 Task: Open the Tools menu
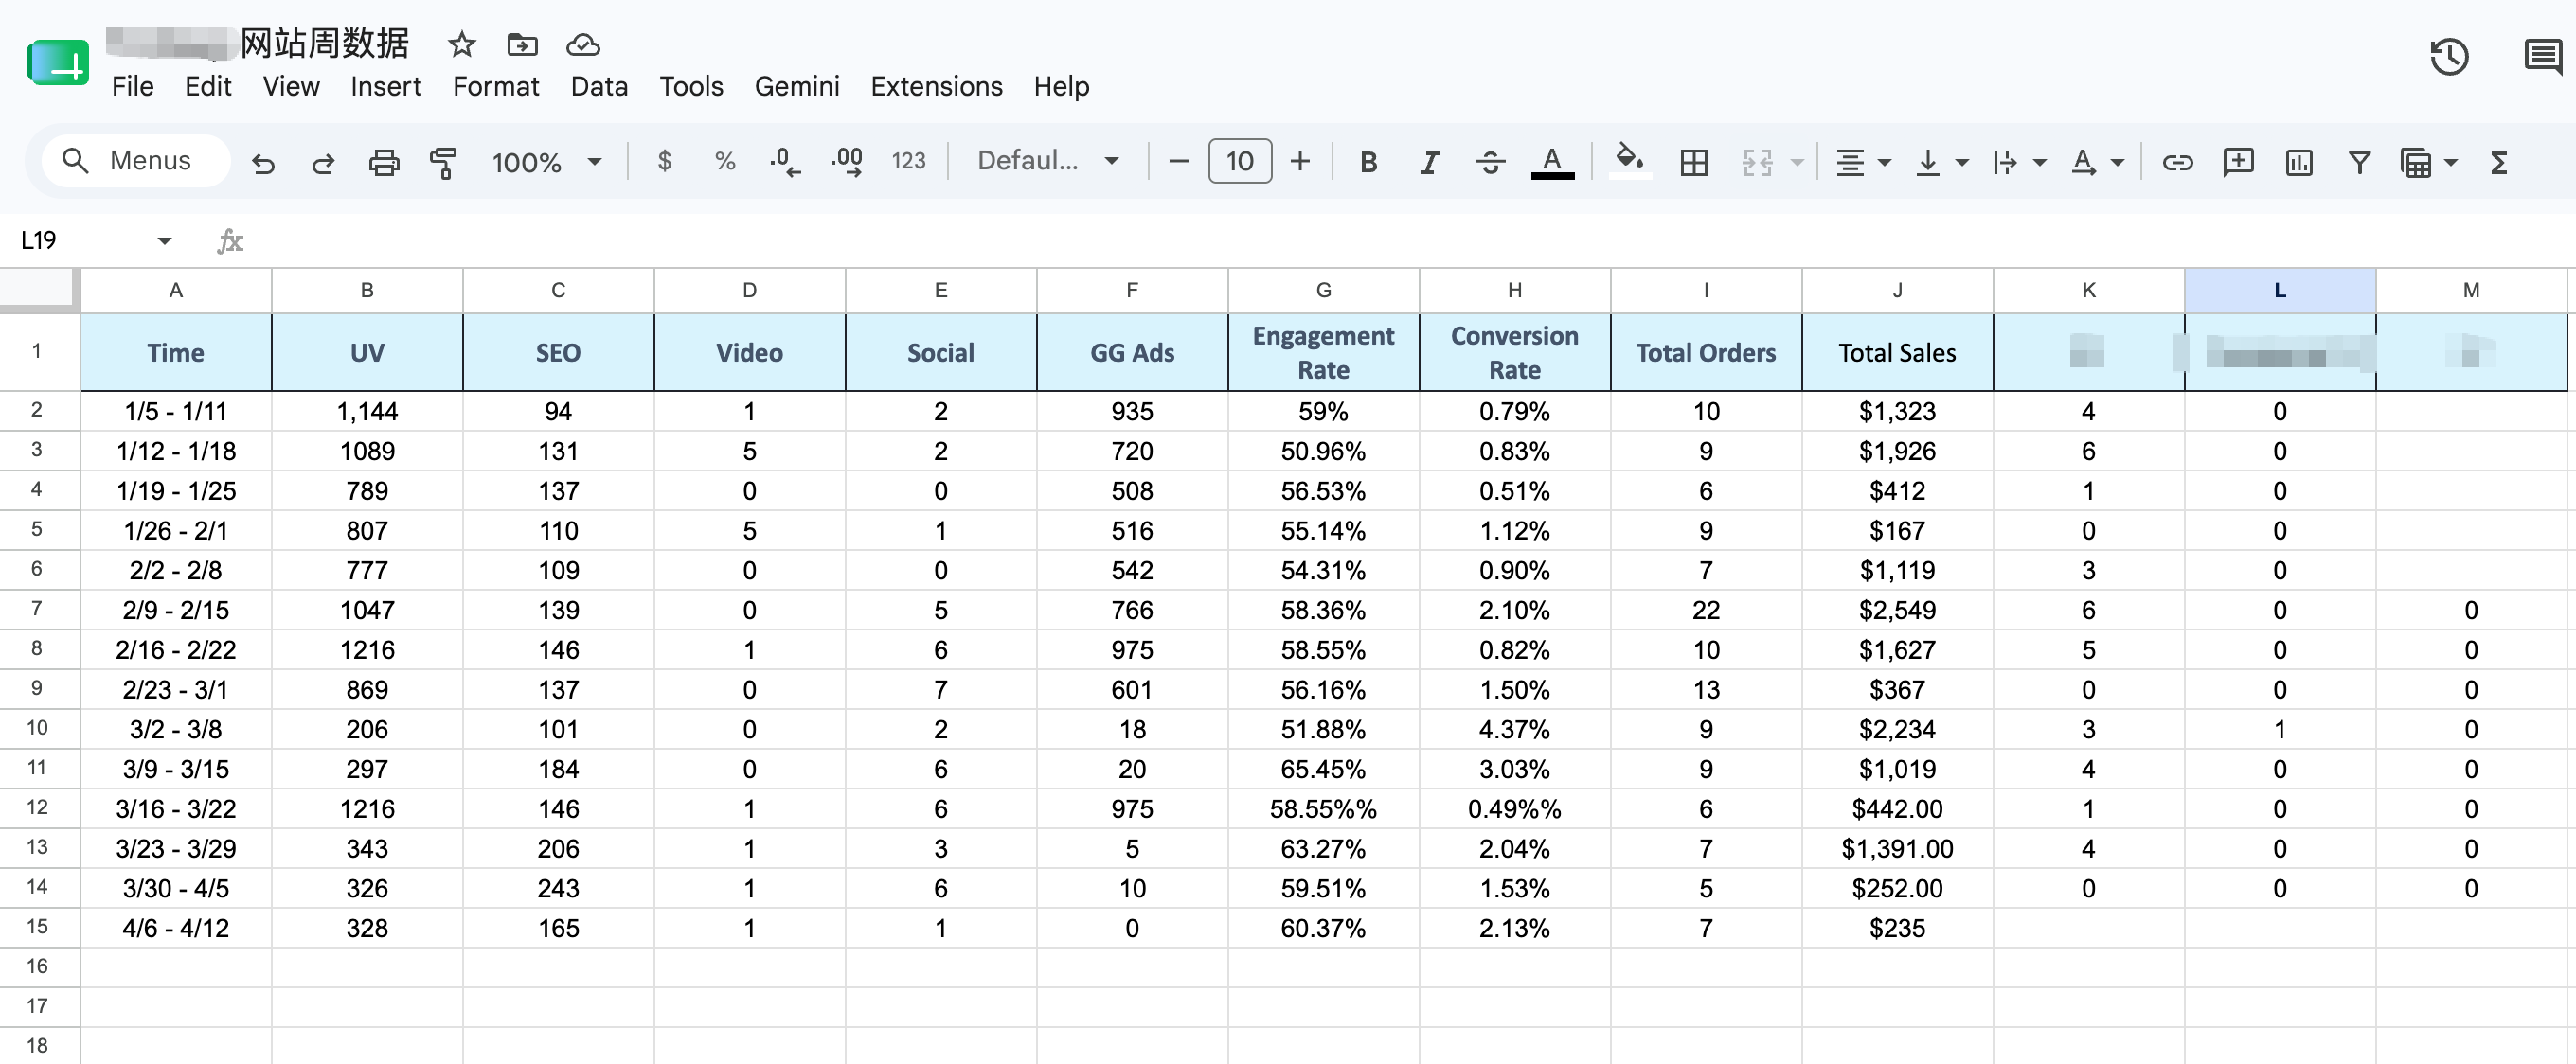tap(691, 87)
